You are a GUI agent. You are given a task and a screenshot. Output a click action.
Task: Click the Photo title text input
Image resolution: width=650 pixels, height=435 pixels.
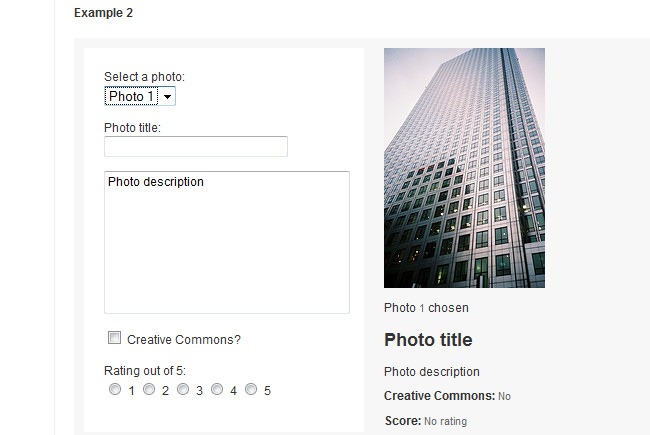[196, 146]
